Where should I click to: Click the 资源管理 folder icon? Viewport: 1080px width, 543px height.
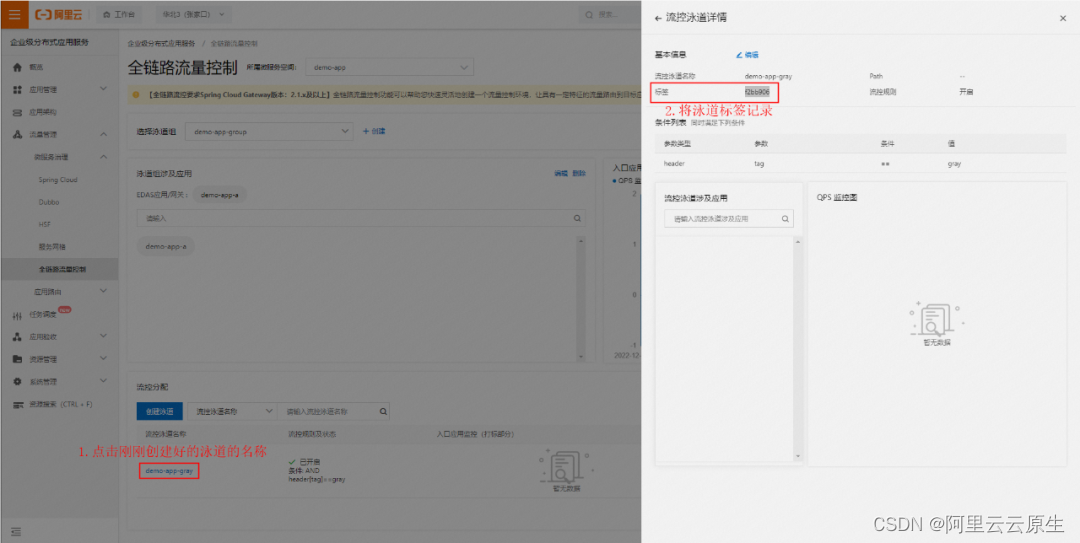[x=18, y=359]
